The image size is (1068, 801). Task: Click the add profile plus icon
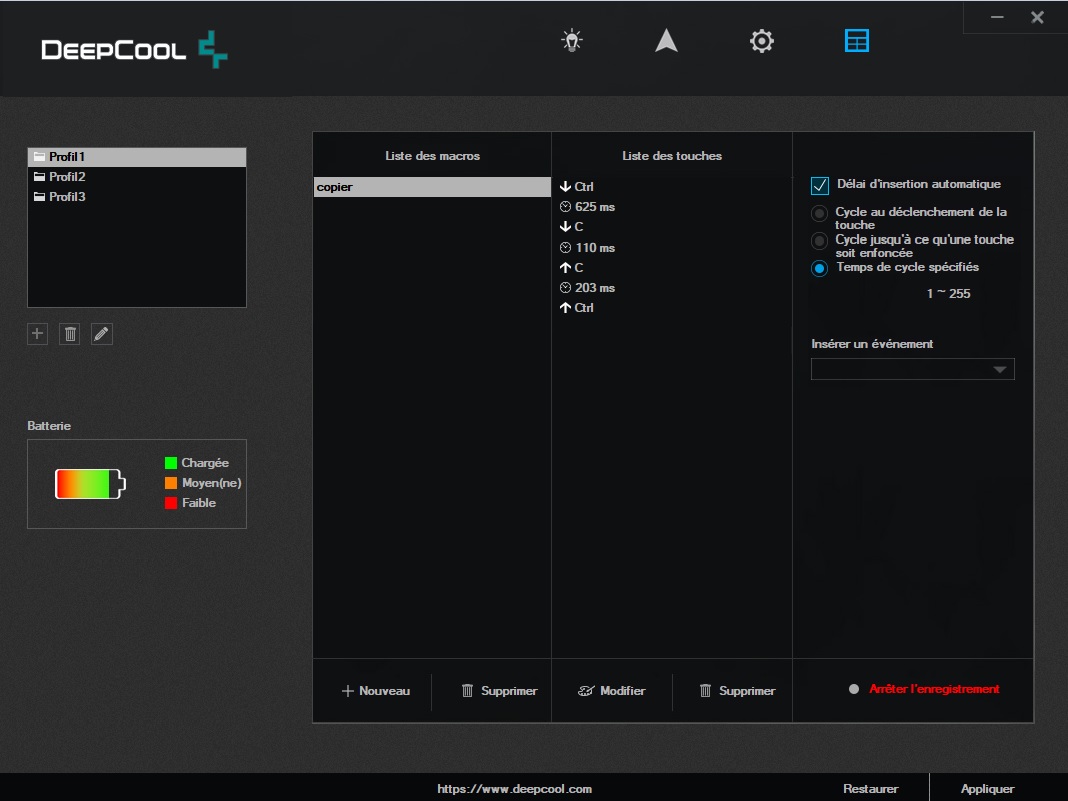click(38, 334)
